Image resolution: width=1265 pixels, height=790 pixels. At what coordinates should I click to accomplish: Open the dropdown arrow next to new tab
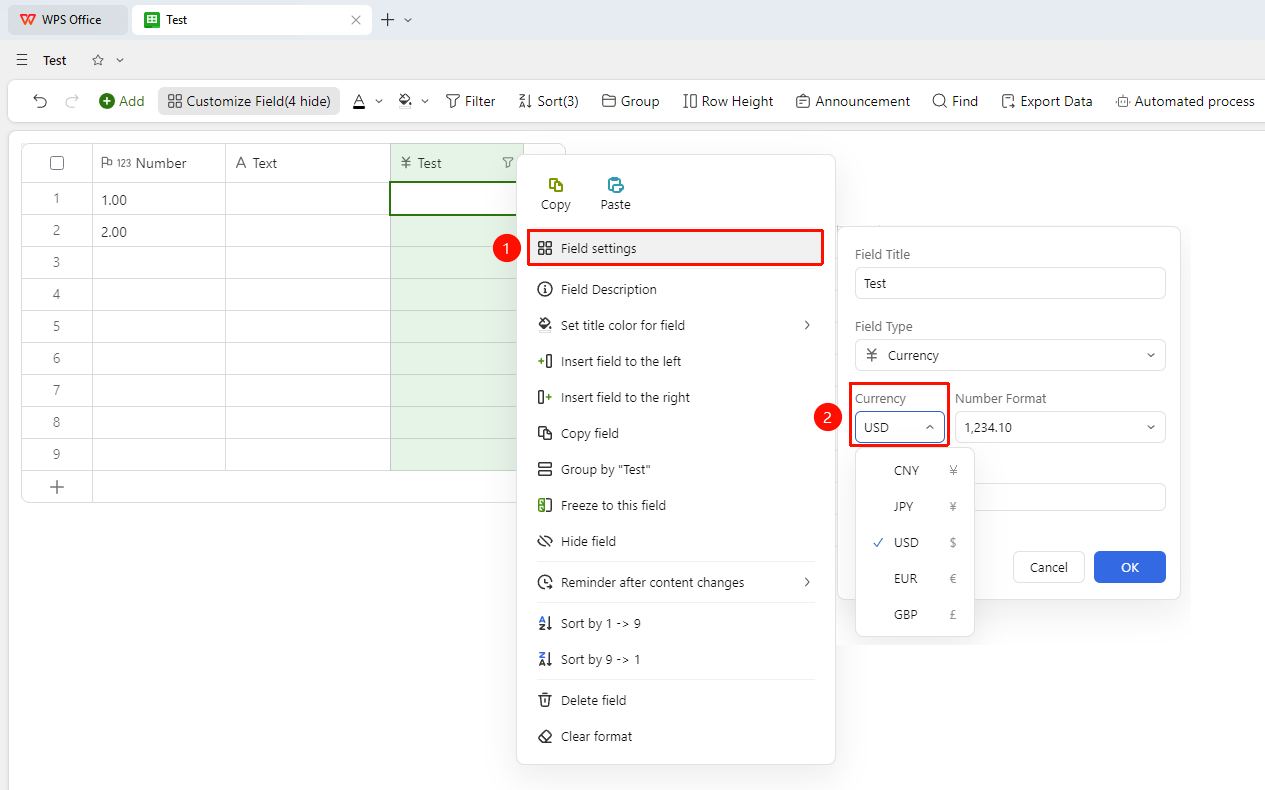[408, 20]
